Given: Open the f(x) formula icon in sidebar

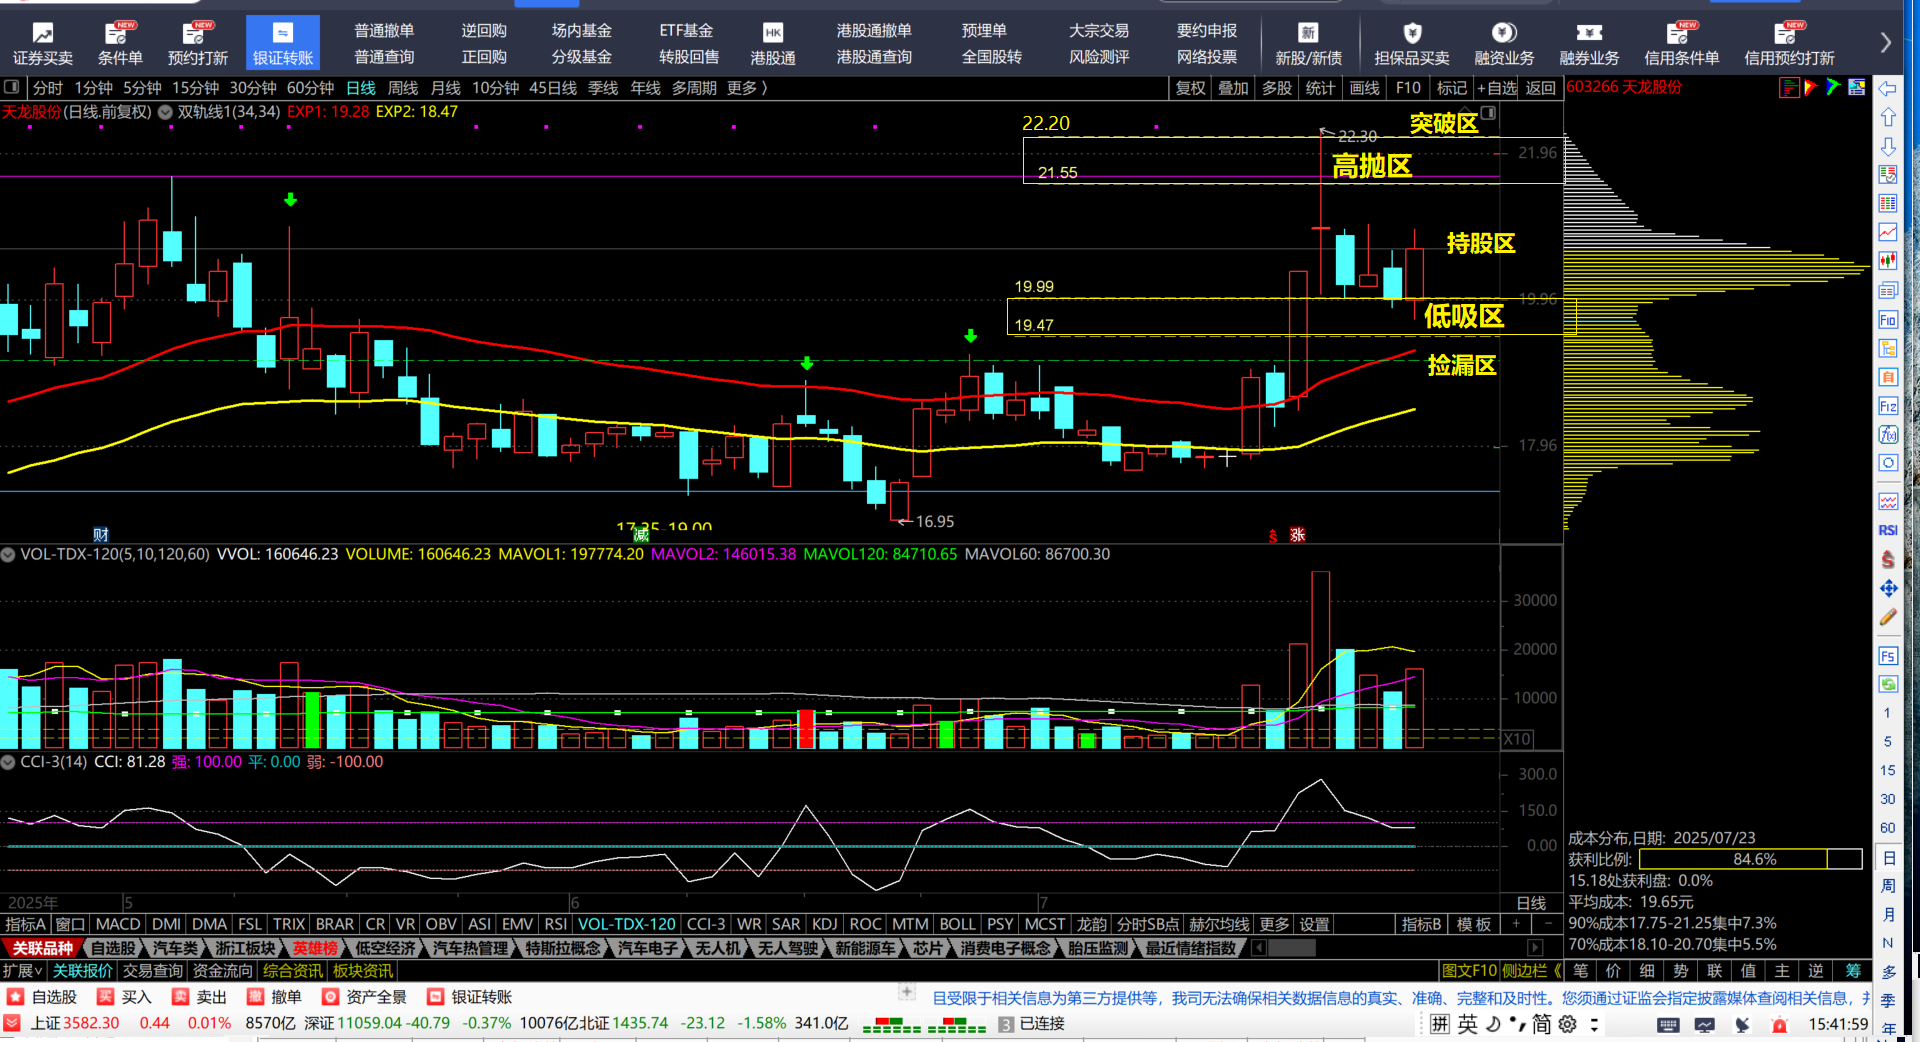Looking at the screenshot, I should point(1888,434).
